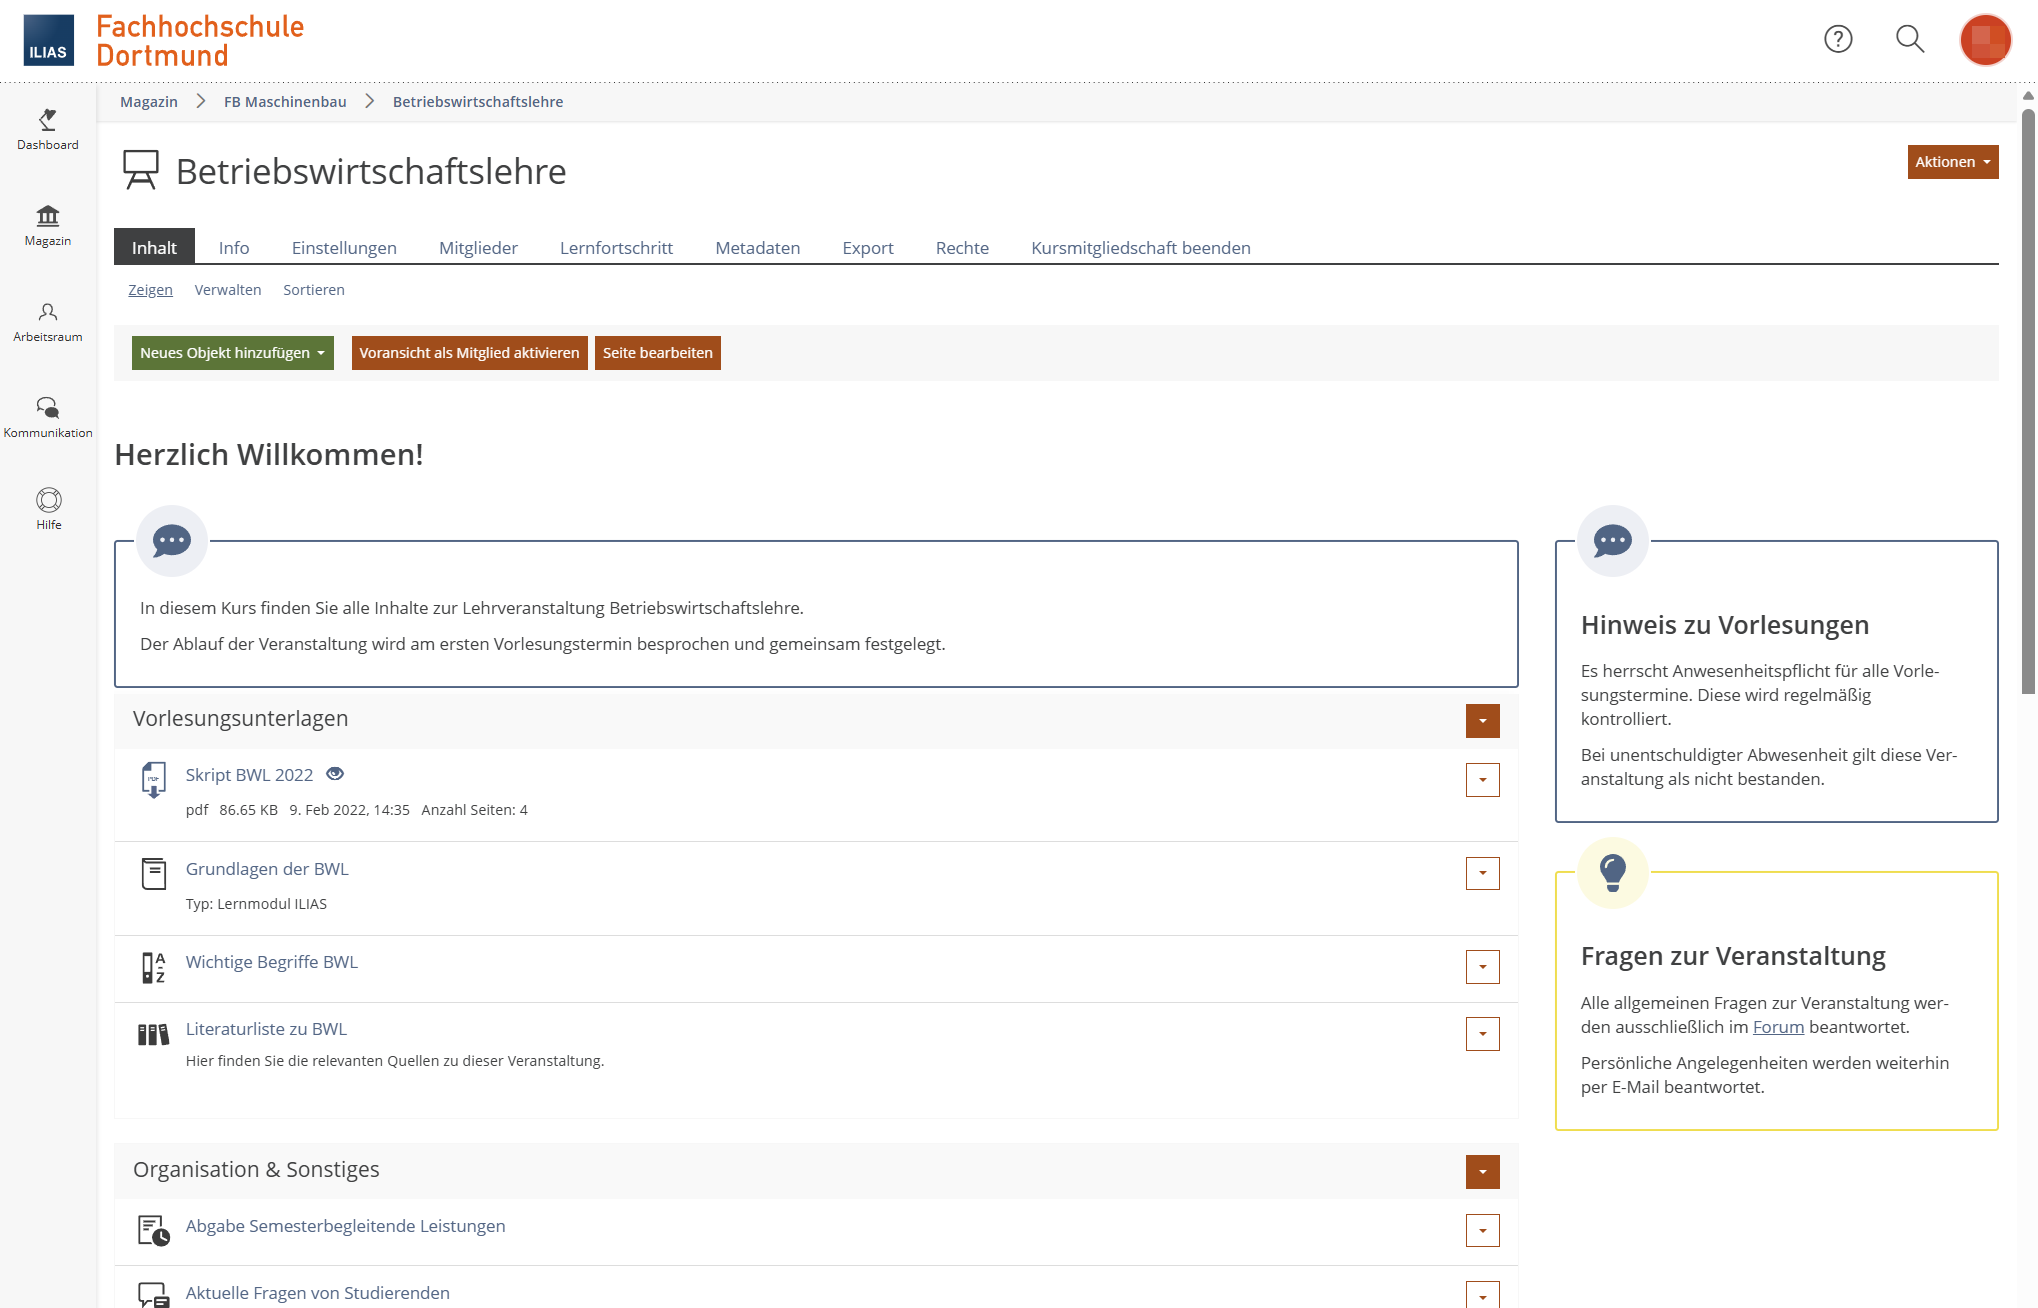Click FB Maschinenbau in breadcrumb
The image size is (2038, 1308).
click(285, 102)
